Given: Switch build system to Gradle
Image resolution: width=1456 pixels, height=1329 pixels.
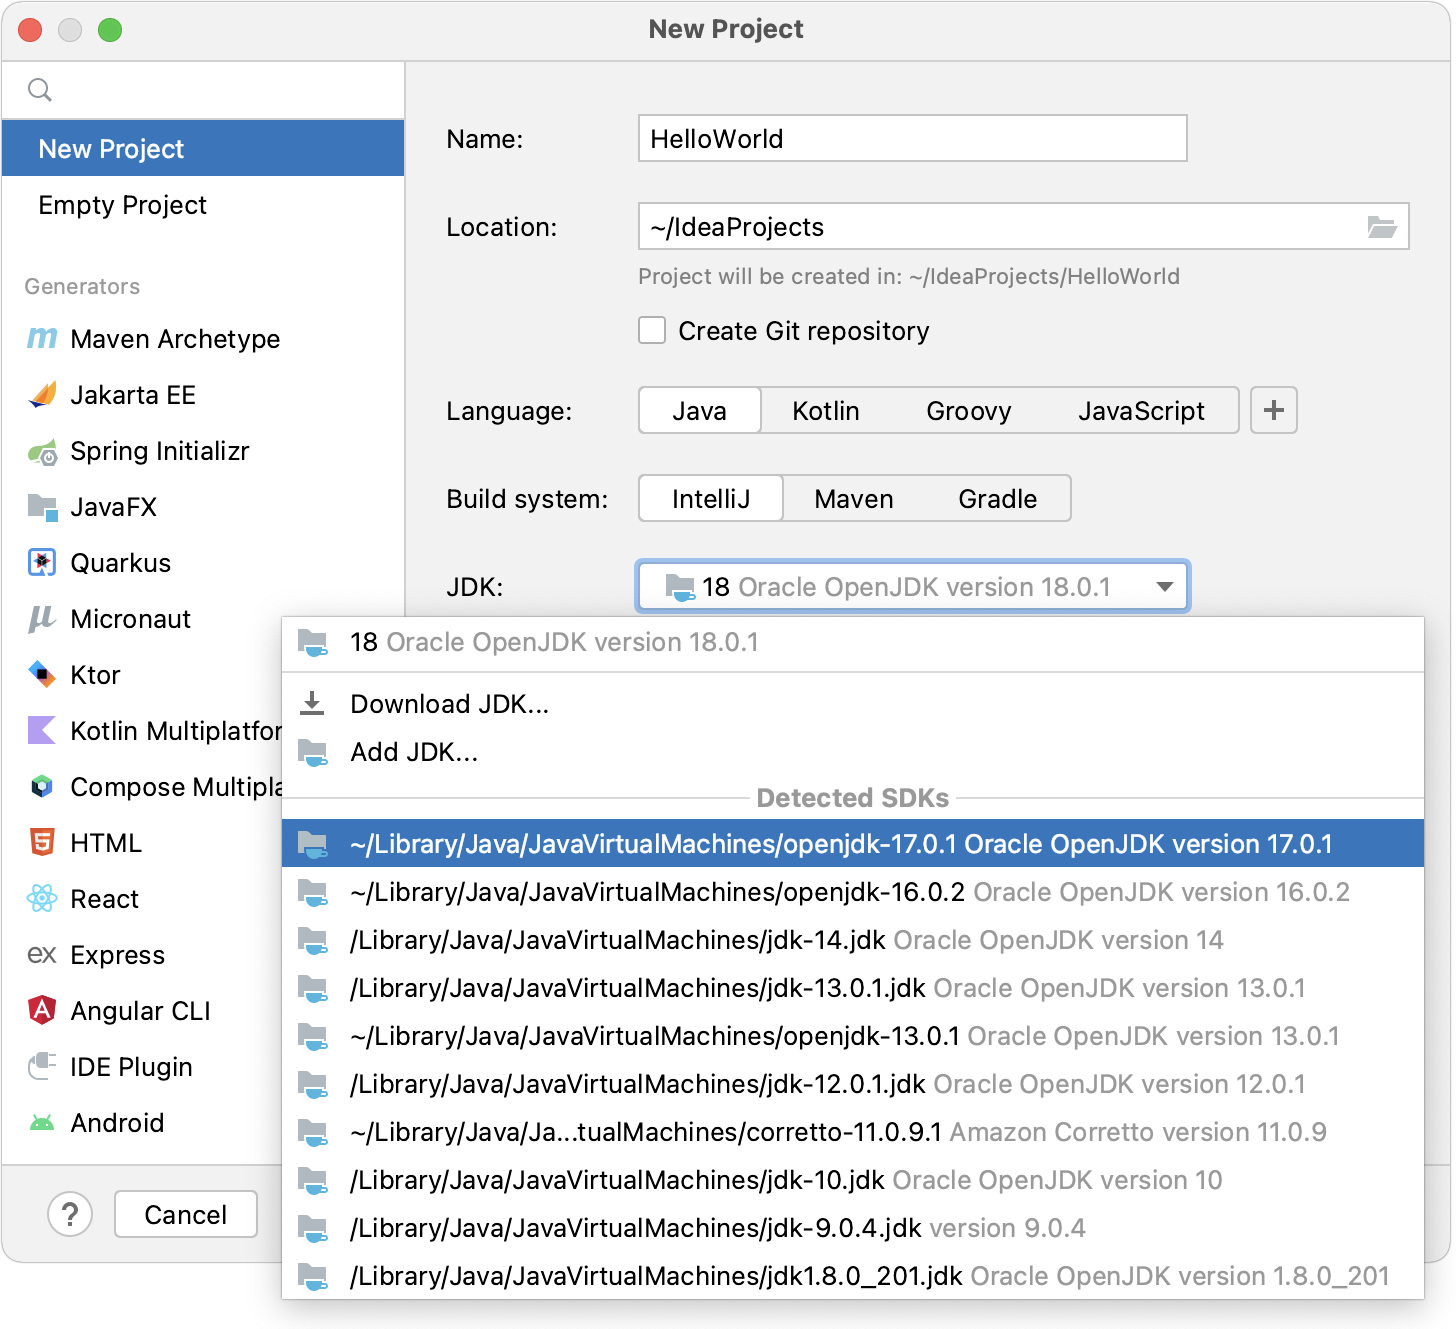Looking at the screenshot, I should pyautogui.click(x=996, y=498).
